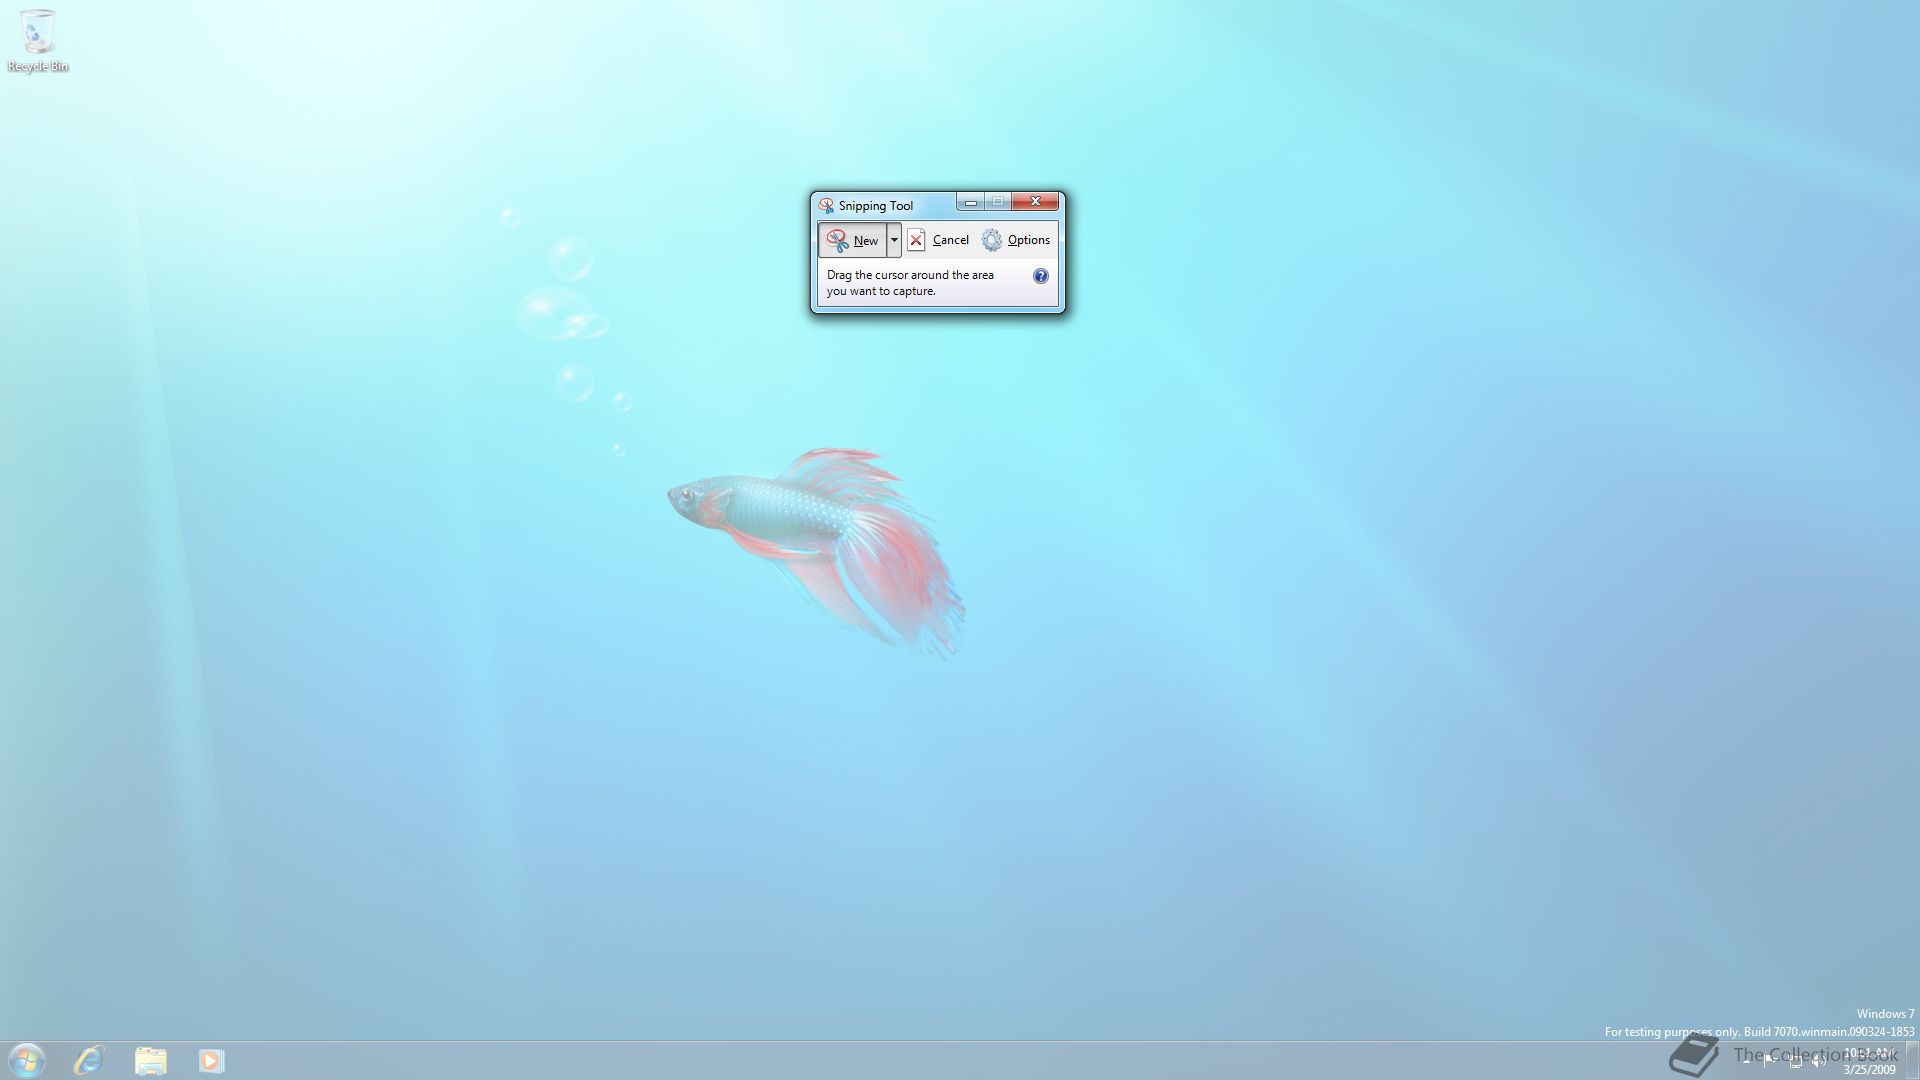The image size is (1920, 1080).
Task: Select the Recycle Bin desktop icon
Action: tap(38, 41)
